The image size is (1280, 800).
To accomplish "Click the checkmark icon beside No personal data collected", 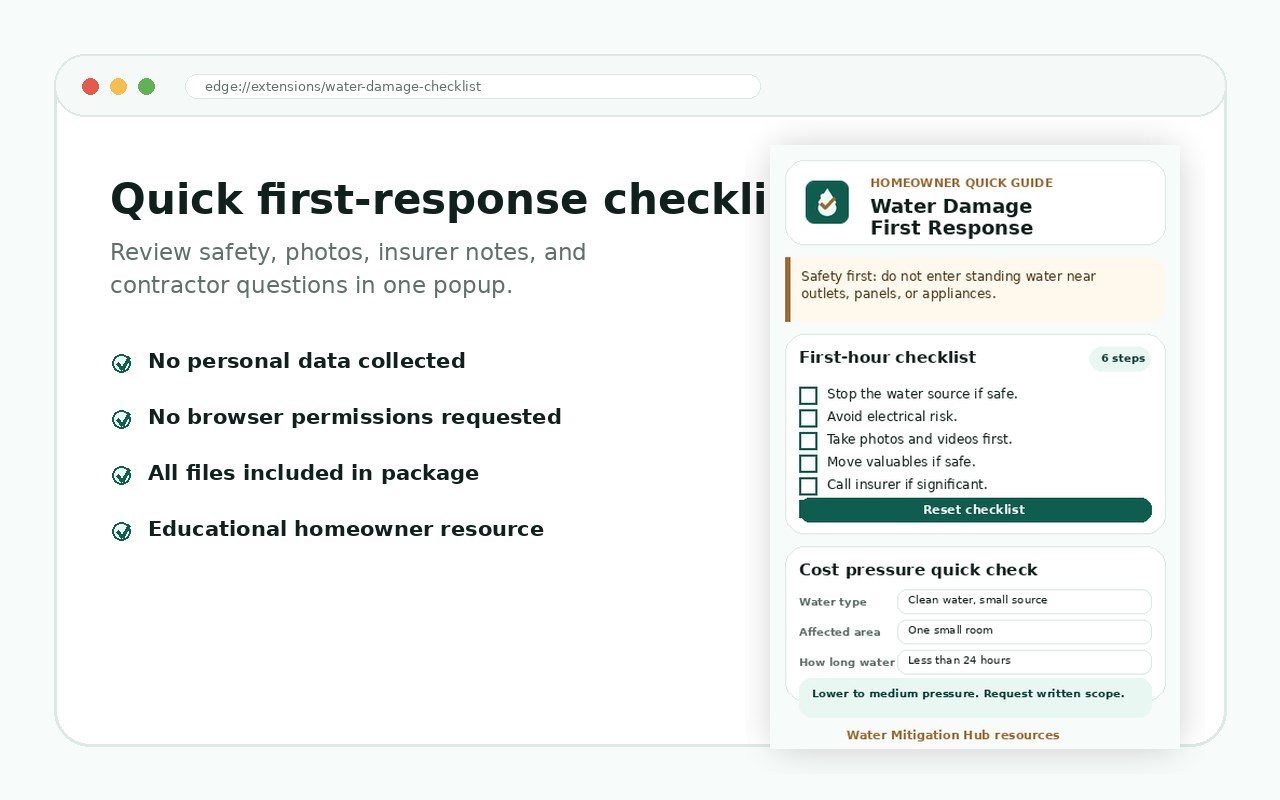I will click(x=122, y=363).
